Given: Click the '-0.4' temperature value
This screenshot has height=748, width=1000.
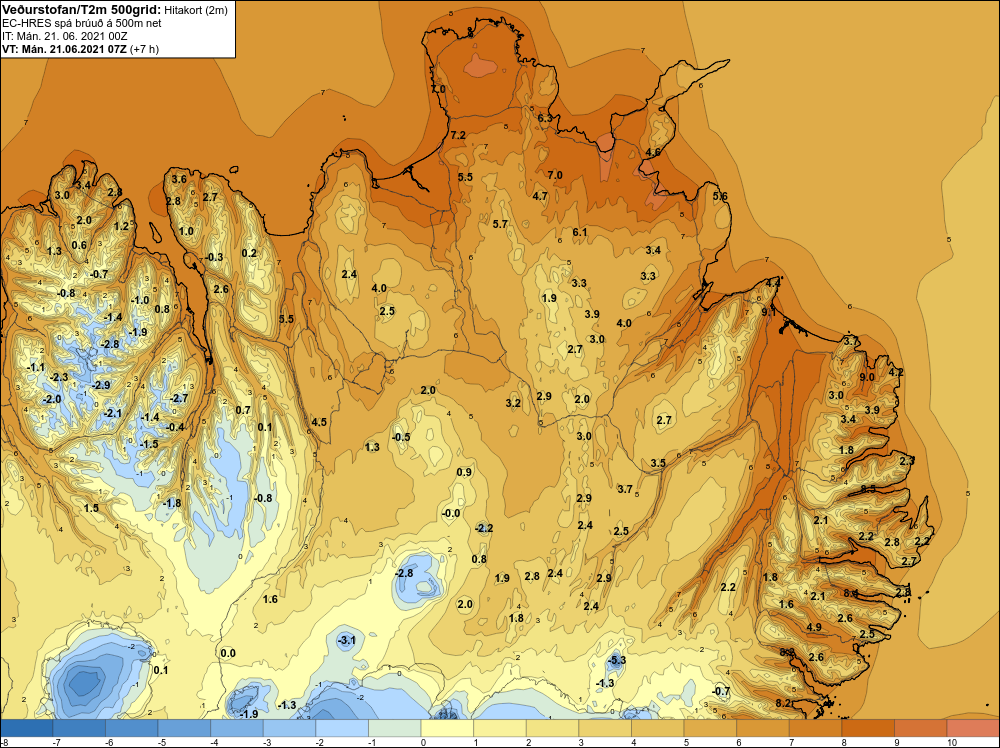Looking at the screenshot, I should pyautogui.click(x=175, y=427).
